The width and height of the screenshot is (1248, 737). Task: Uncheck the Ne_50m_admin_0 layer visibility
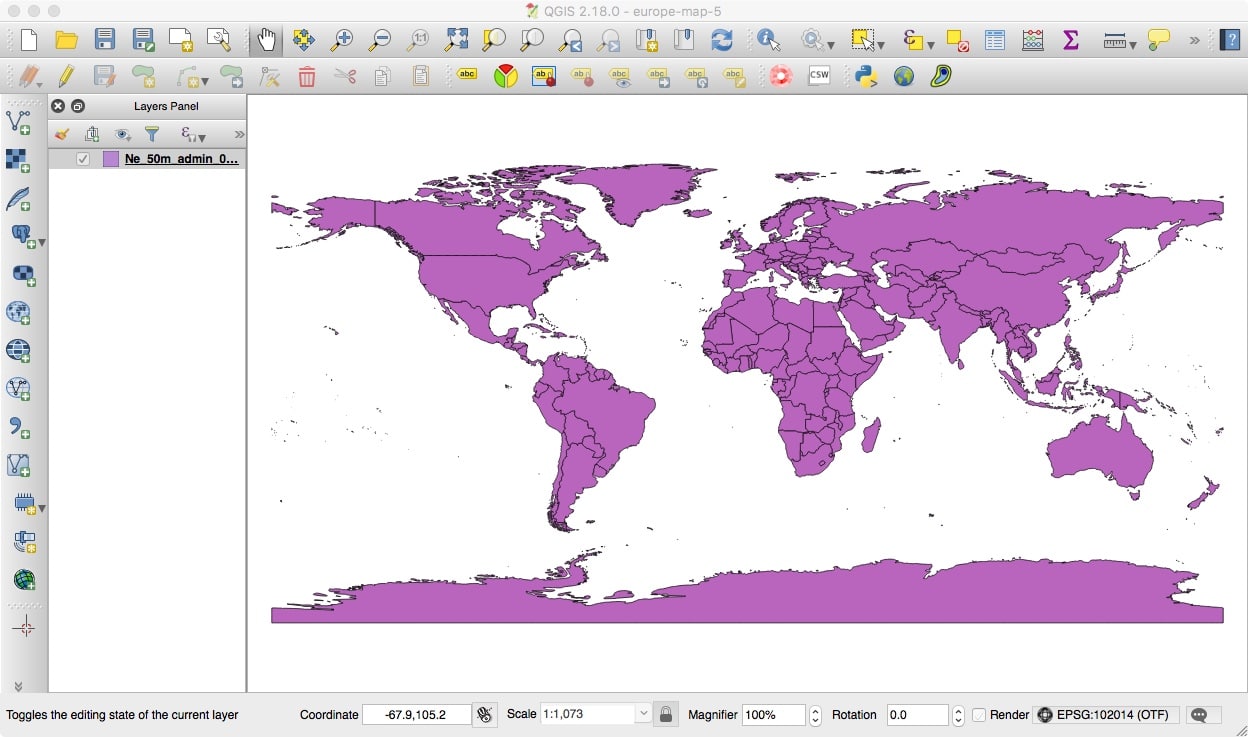(x=82, y=158)
